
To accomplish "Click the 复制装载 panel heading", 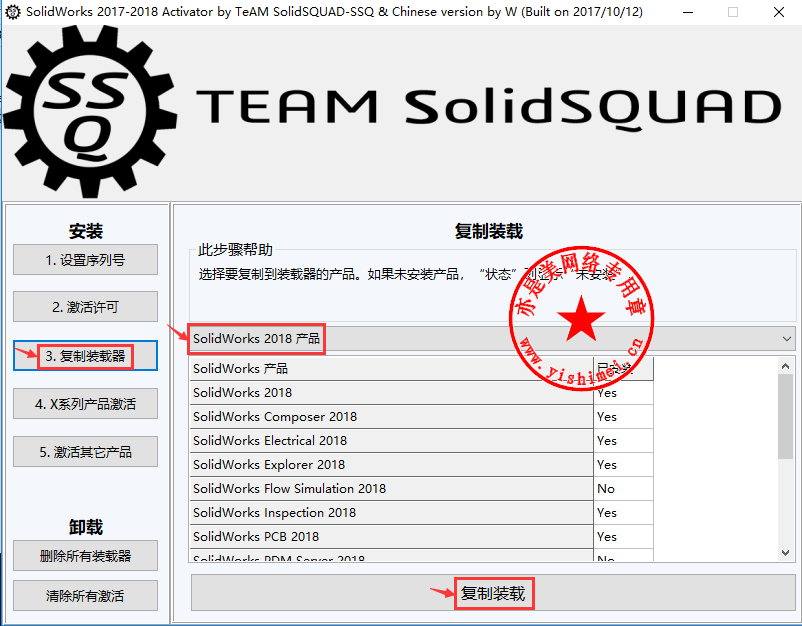I will coord(488,231).
